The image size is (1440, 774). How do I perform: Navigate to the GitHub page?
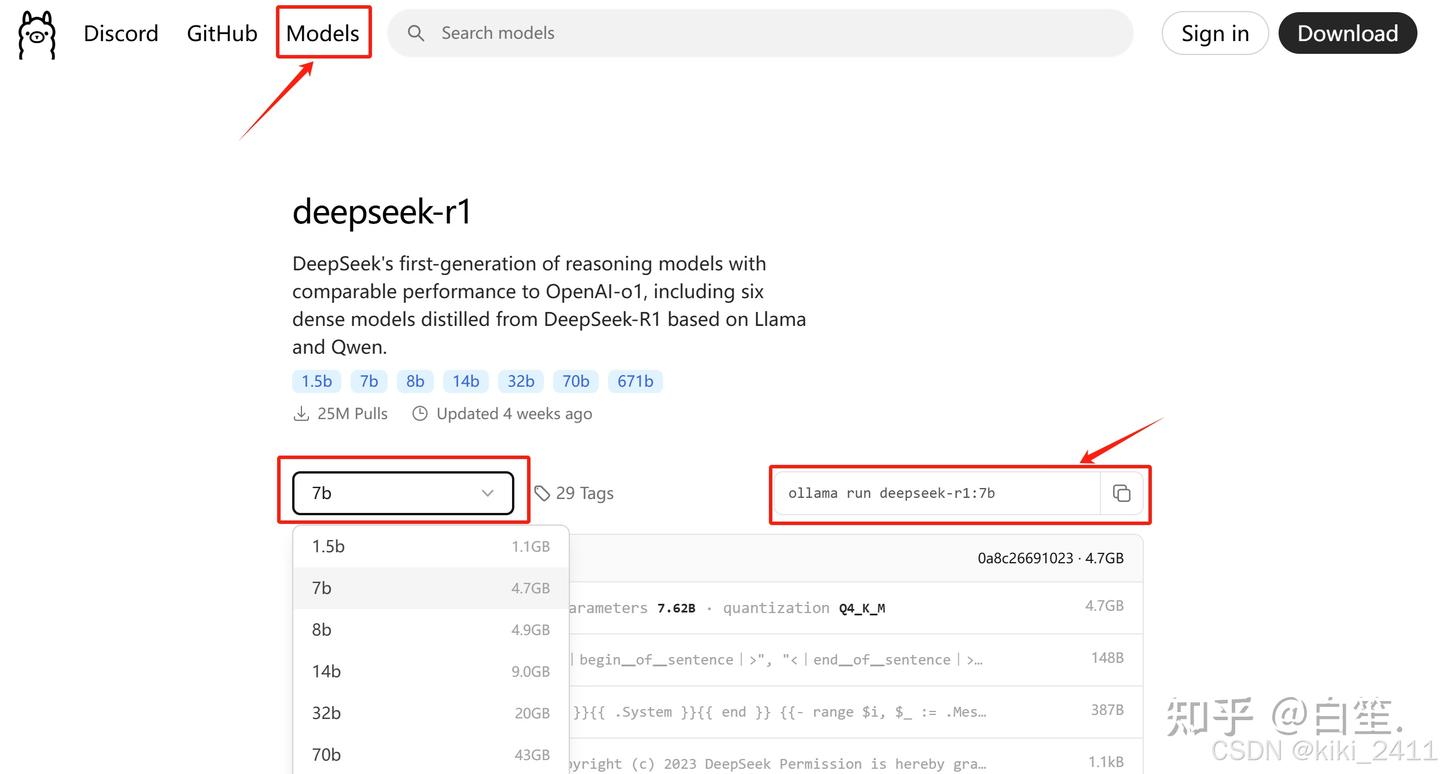[x=221, y=32]
